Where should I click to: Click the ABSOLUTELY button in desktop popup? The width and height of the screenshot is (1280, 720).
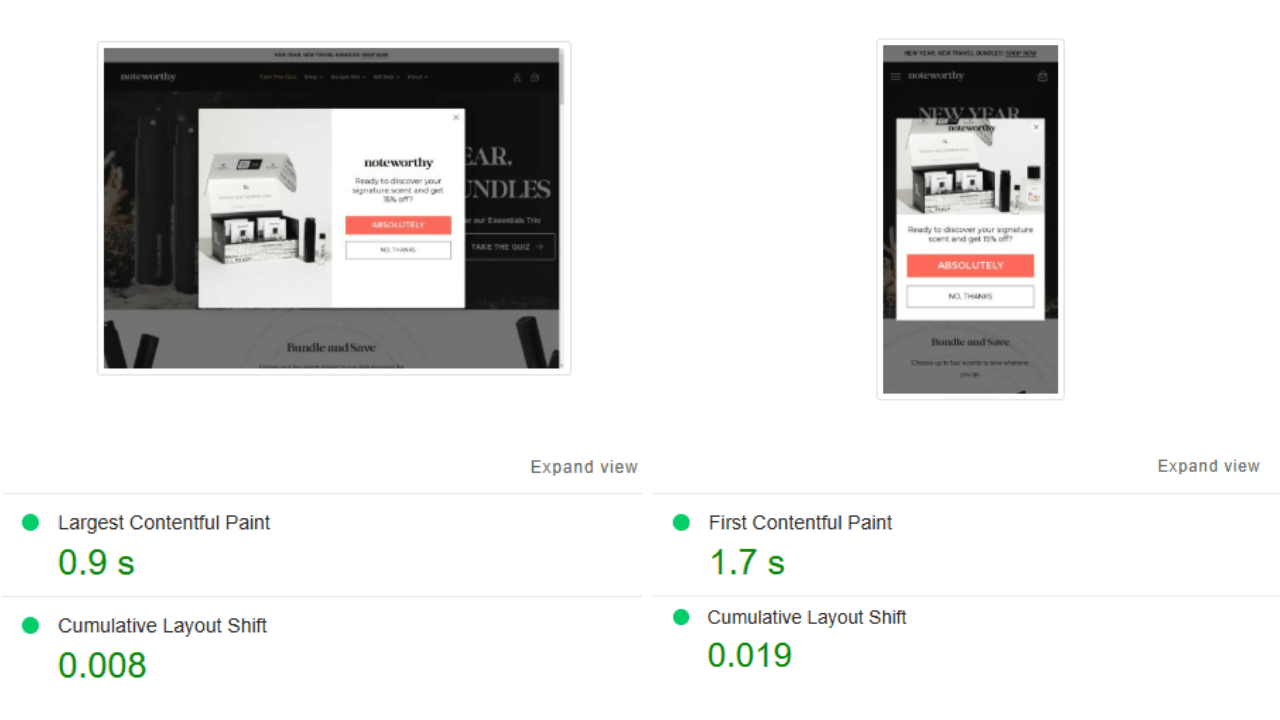[398, 225]
